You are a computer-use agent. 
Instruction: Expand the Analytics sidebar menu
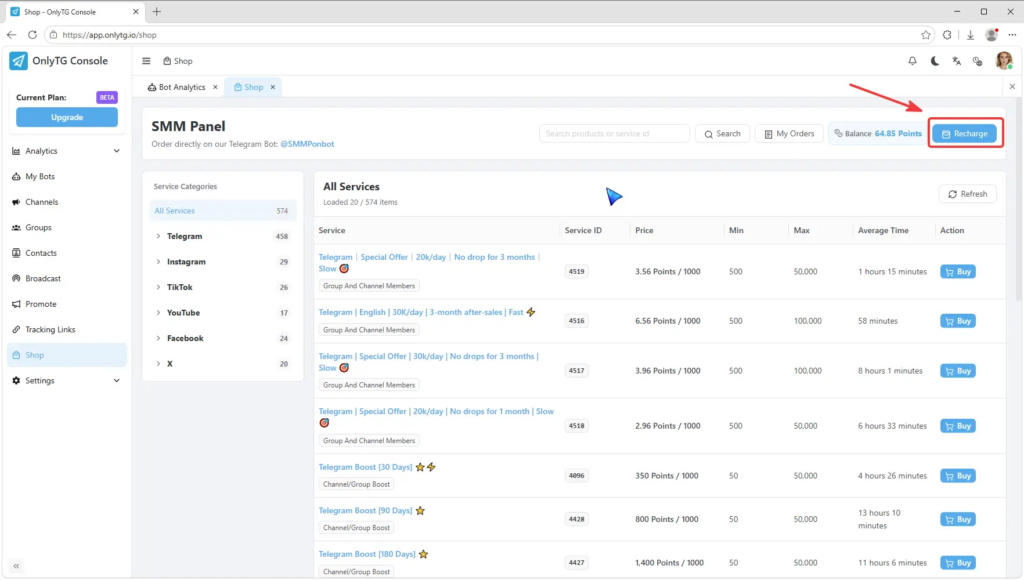(66, 151)
